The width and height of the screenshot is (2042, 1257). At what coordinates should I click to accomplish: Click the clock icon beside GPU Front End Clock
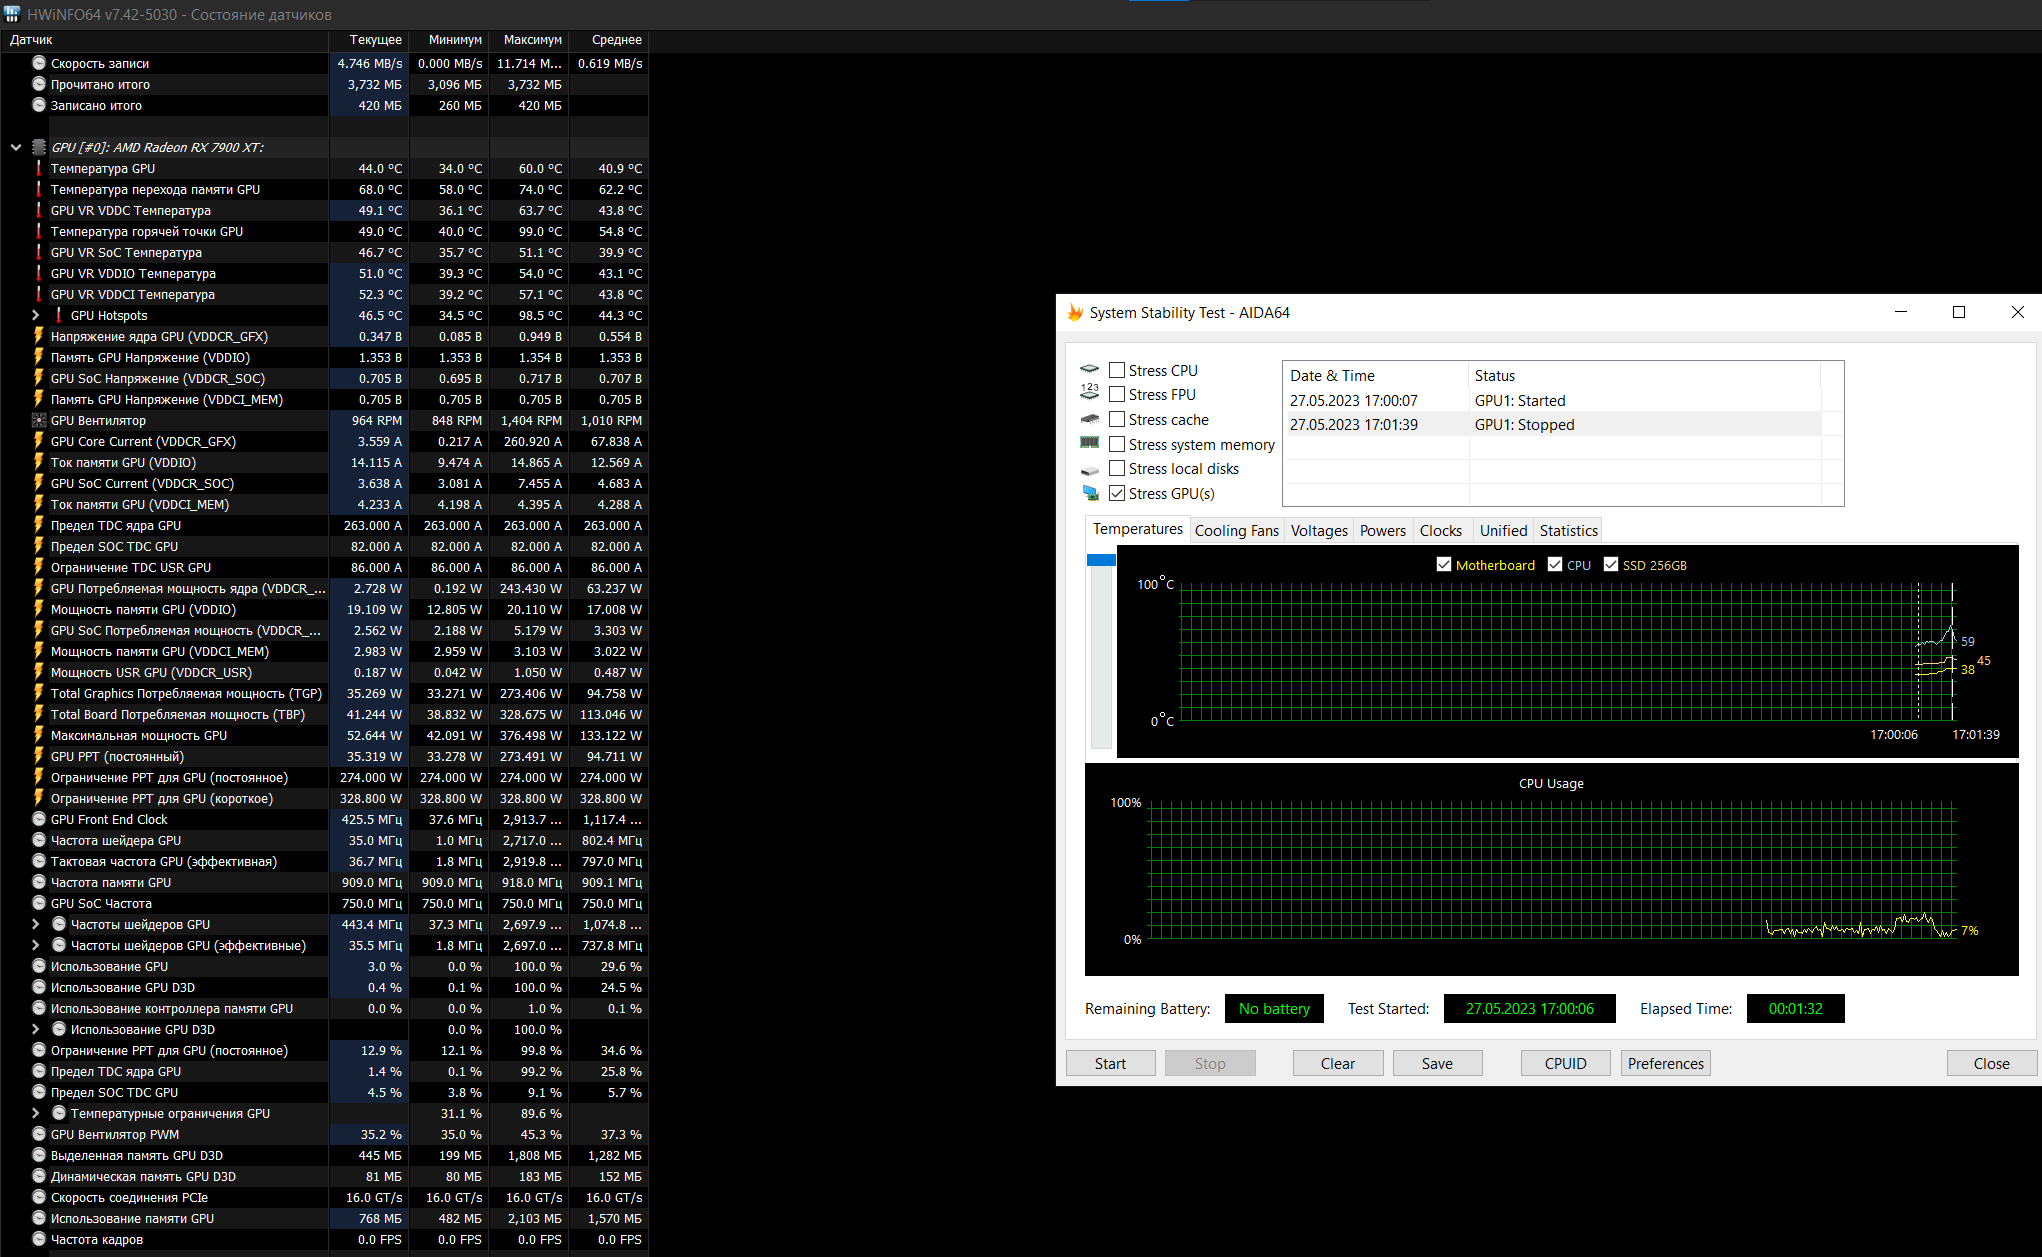[x=39, y=819]
